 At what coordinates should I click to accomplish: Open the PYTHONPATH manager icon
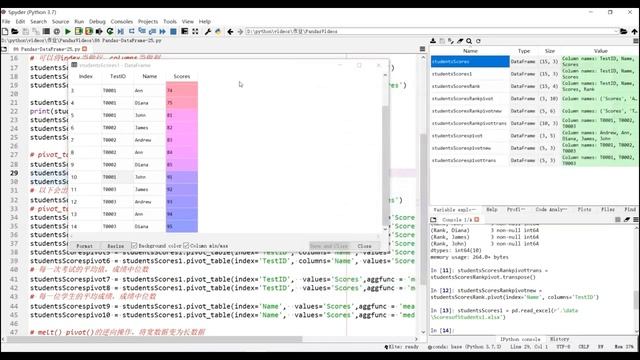coord(218,31)
